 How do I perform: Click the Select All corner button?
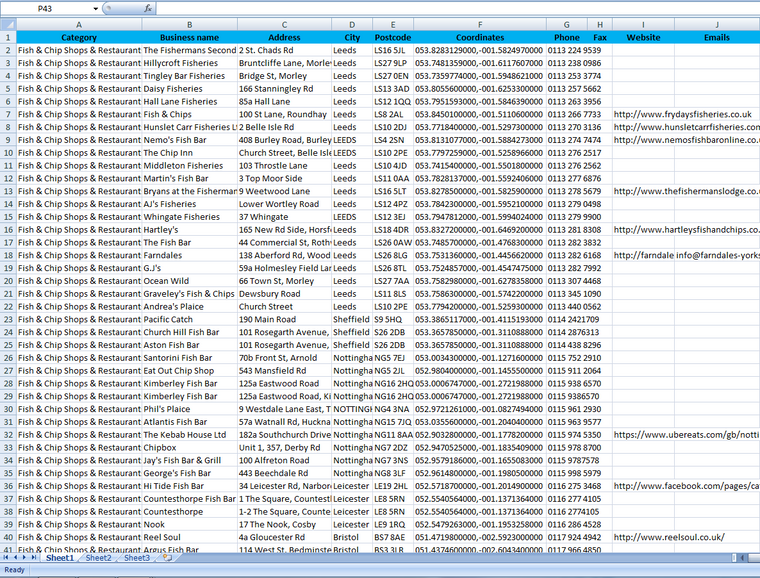(x=8, y=24)
